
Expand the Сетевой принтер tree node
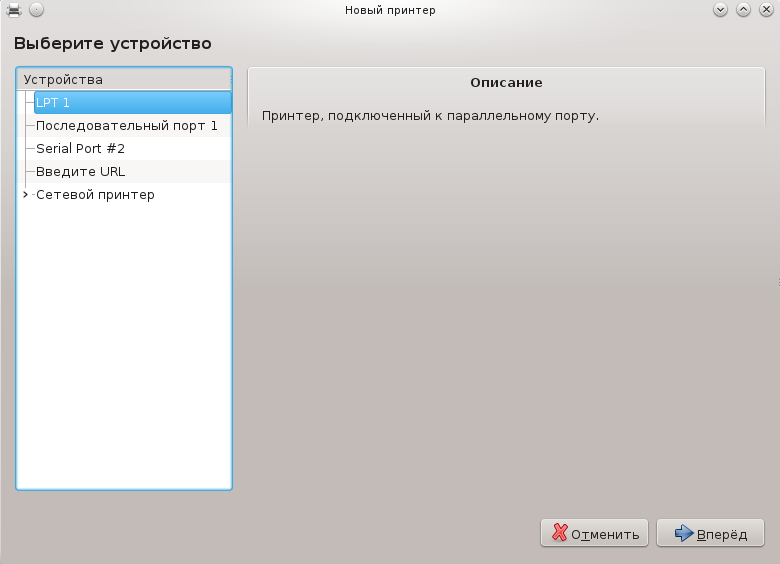25,194
